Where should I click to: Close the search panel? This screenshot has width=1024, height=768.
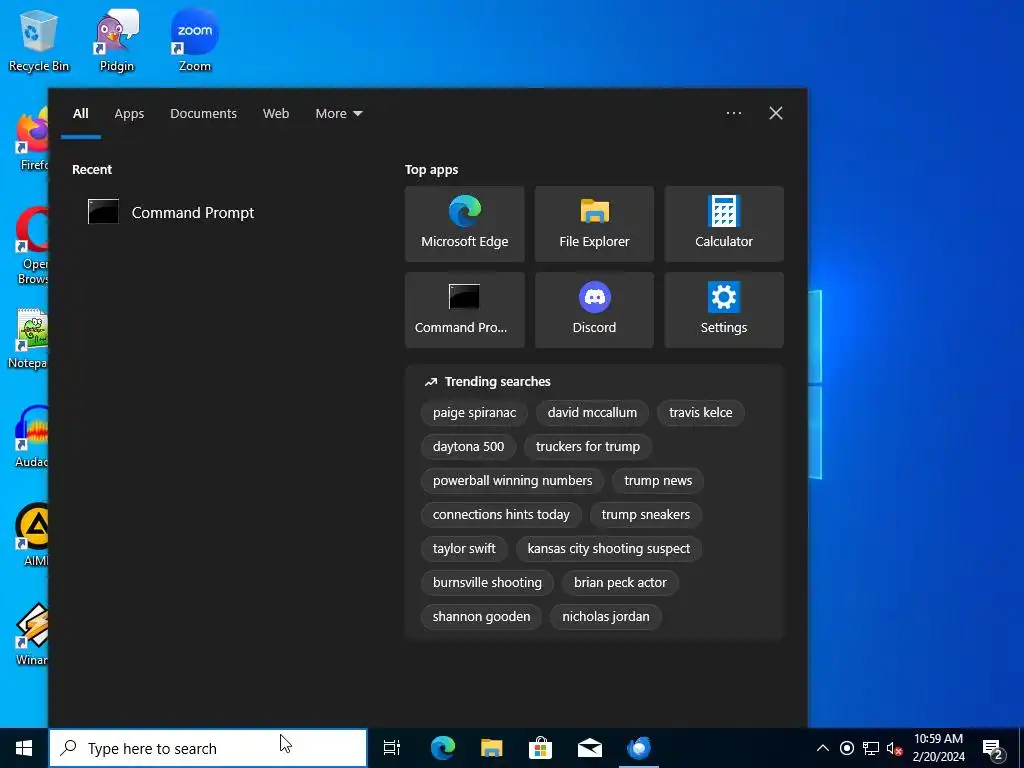776,113
